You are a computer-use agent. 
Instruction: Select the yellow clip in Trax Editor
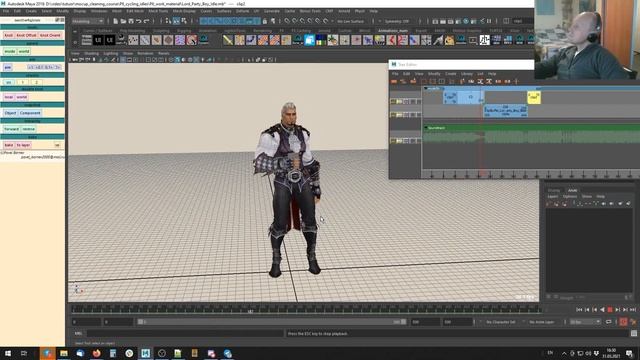click(534, 97)
